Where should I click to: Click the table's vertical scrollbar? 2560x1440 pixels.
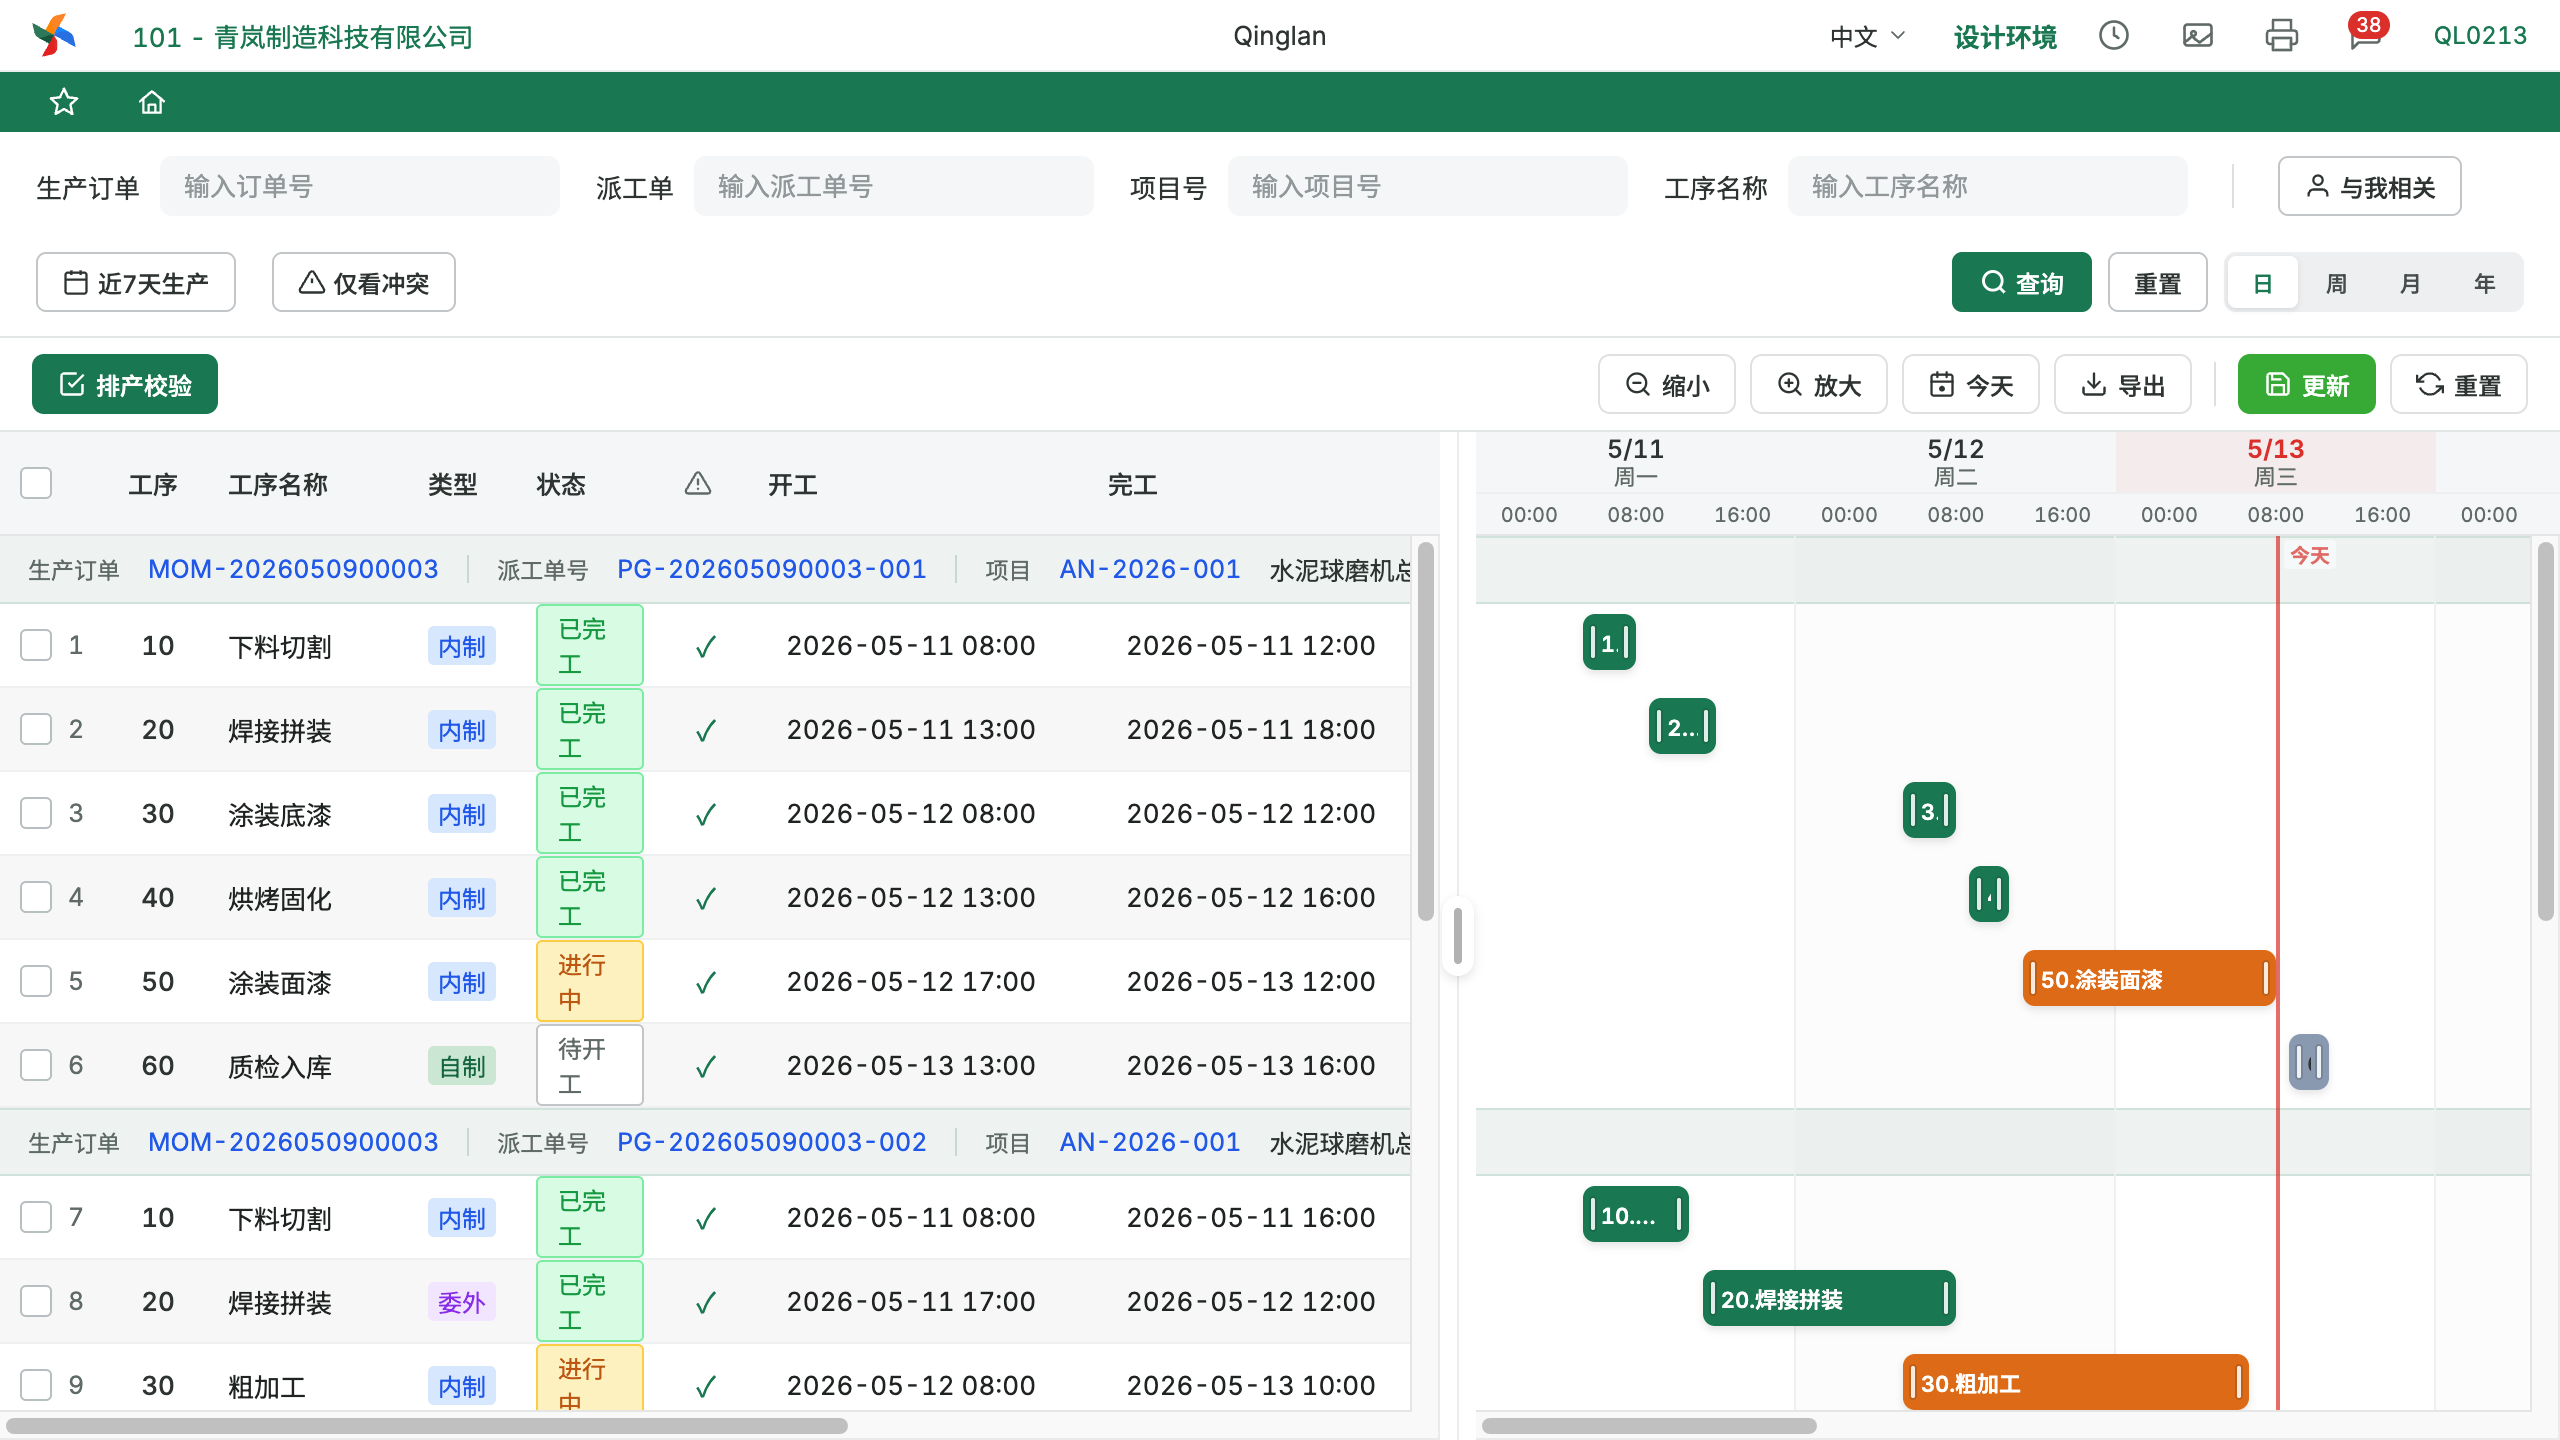(1426, 730)
